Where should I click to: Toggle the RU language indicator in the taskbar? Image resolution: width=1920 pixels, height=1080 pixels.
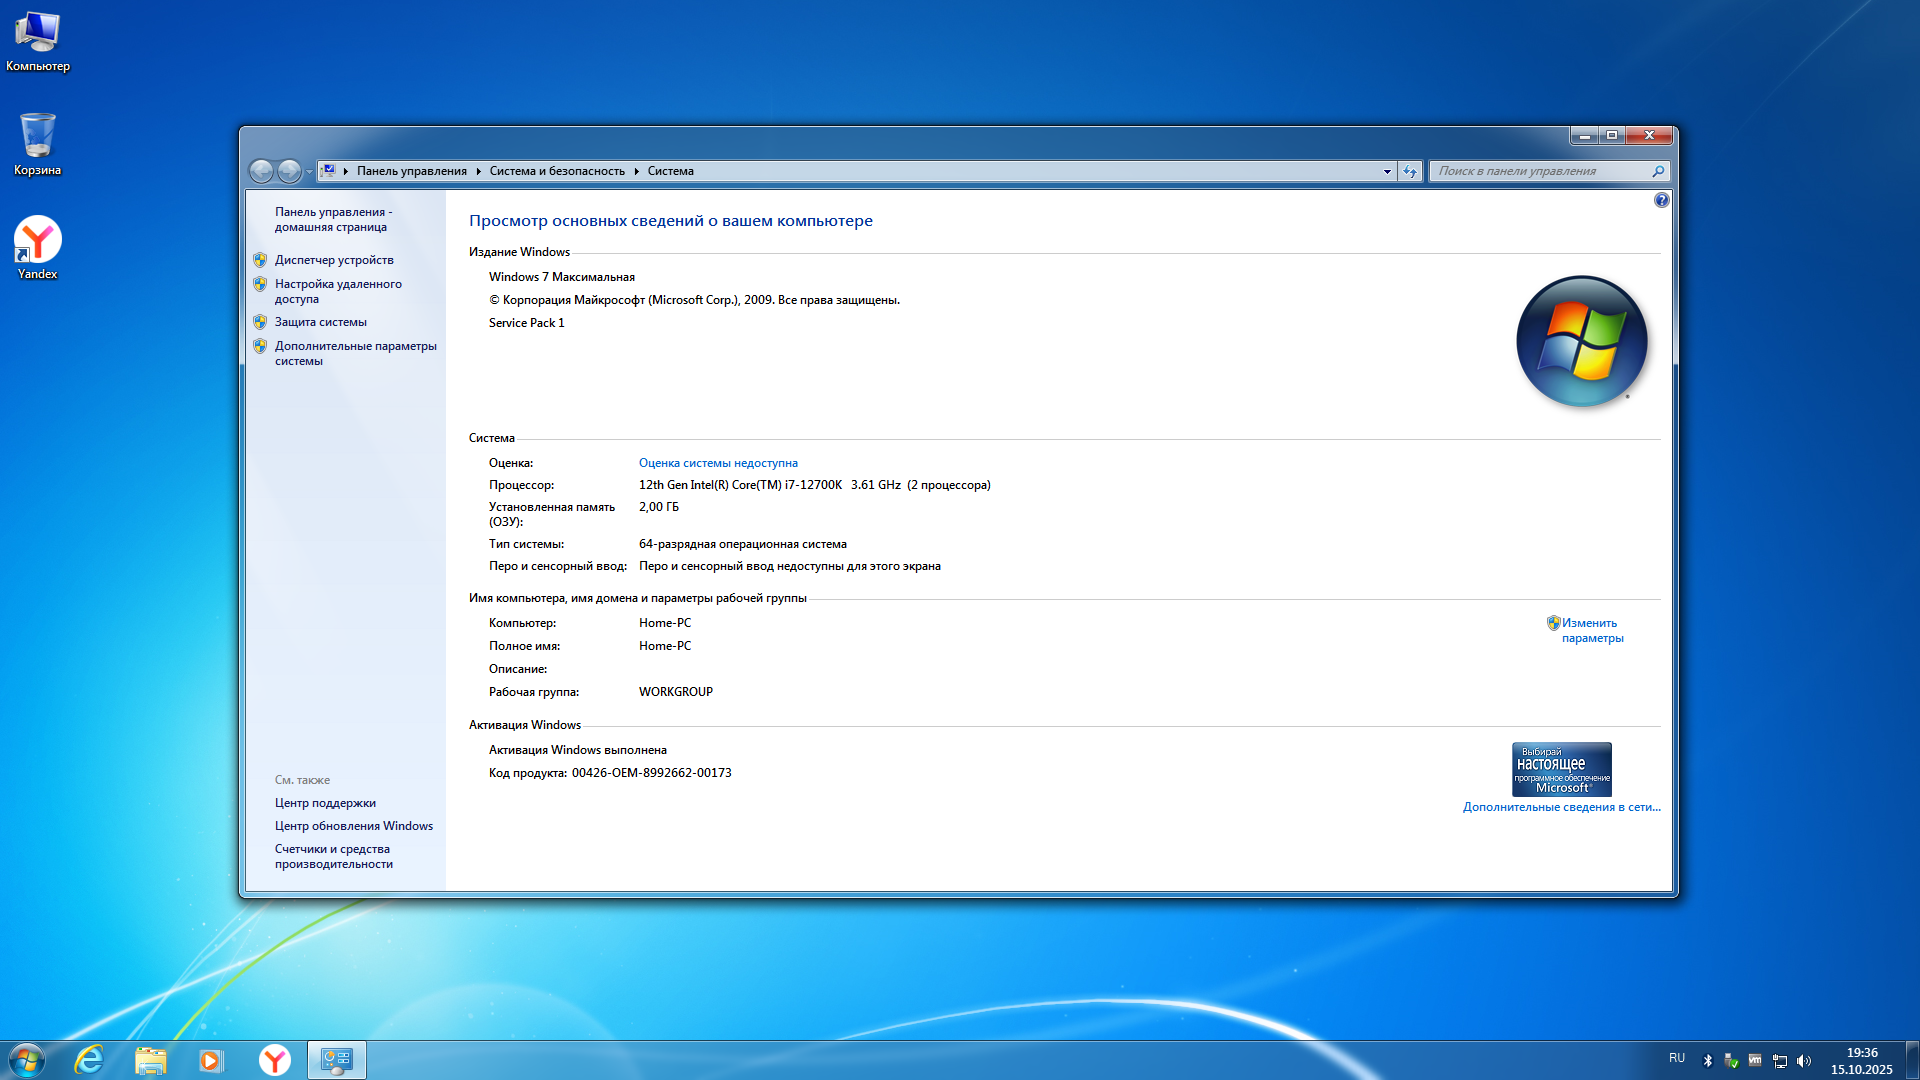[x=1677, y=1058]
